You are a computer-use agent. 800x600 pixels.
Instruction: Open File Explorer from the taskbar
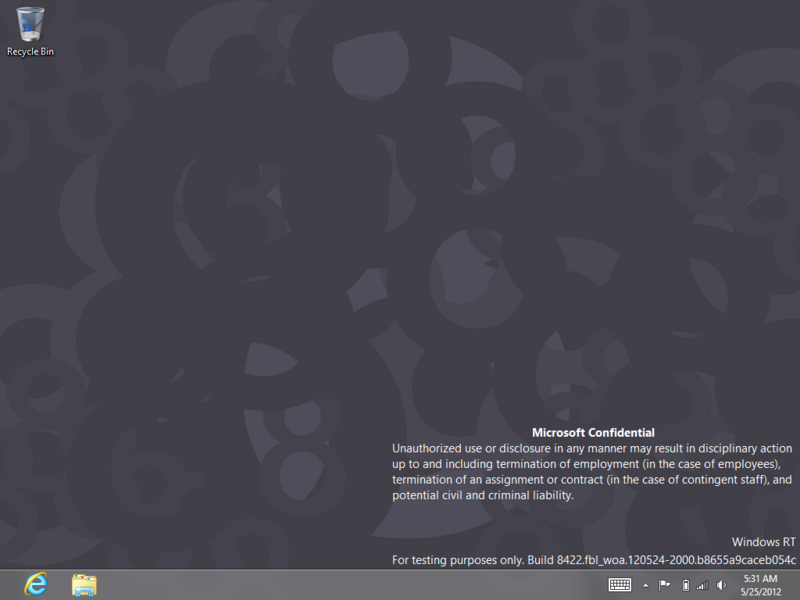coord(84,585)
